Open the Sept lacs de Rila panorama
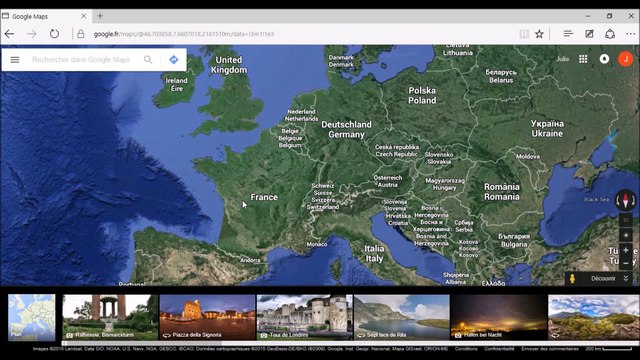 (402, 317)
